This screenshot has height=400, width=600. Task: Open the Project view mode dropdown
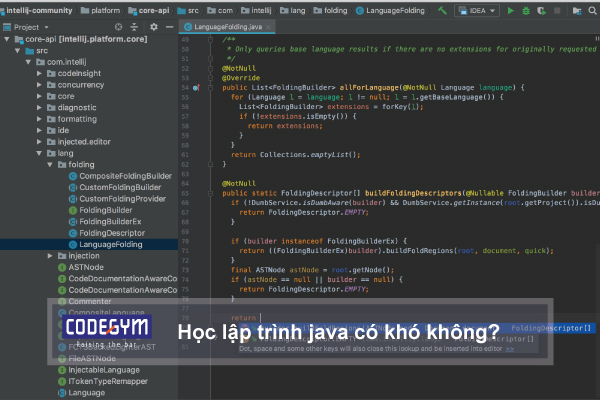pos(46,27)
